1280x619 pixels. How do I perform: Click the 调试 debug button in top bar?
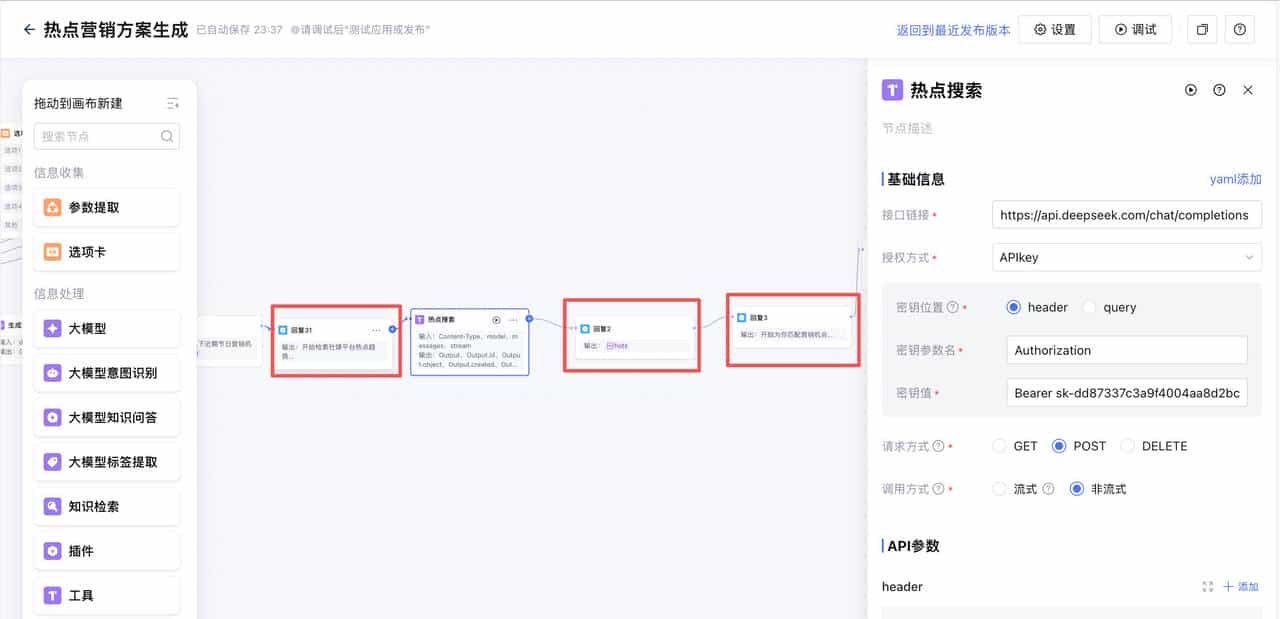coord(1135,29)
